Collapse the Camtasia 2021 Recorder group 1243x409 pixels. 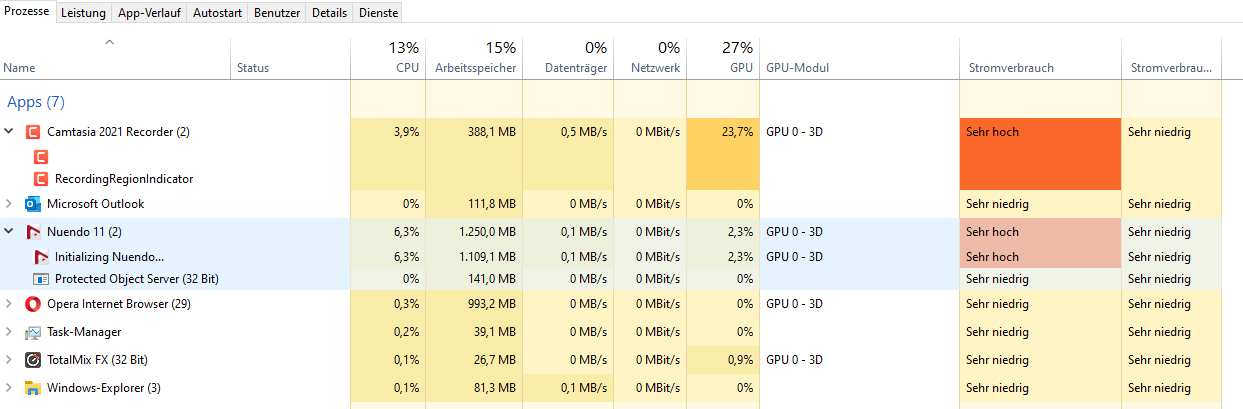pos(10,132)
